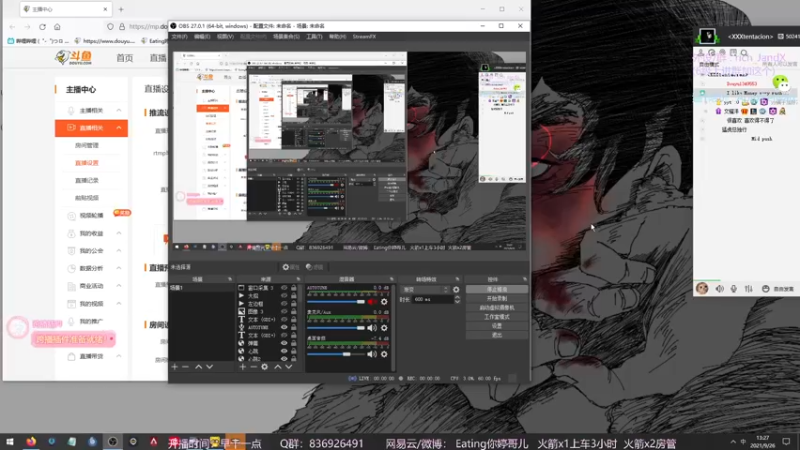Screen dimensions: 800x450
Task: Expand 我的公会 sidebar section
Action: (119, 251)
